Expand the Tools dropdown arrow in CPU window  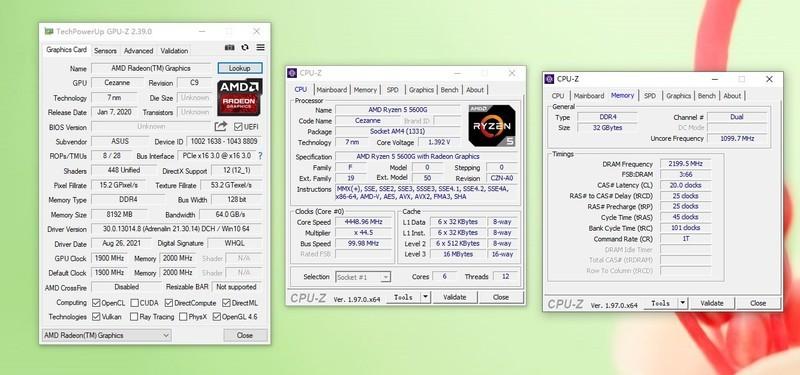[426, 297]
